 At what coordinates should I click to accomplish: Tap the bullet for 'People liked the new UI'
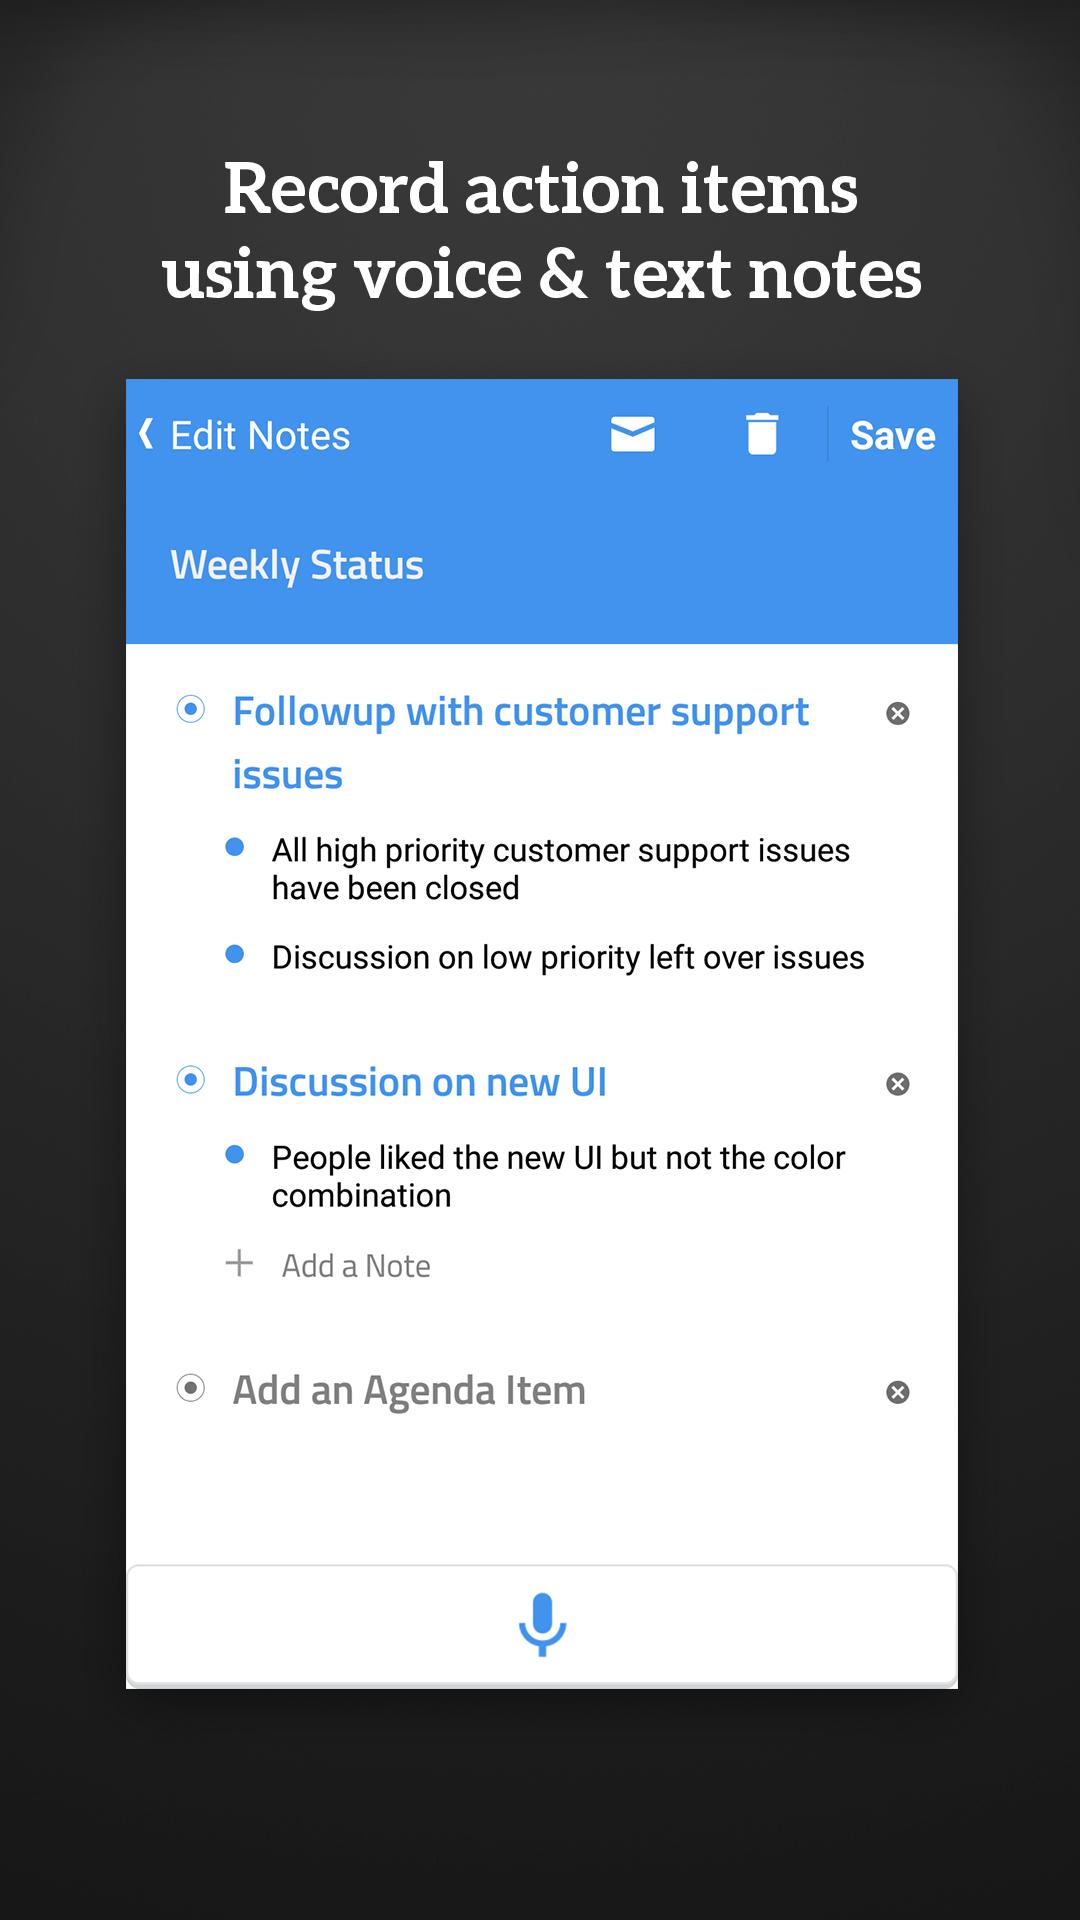(236, 1153)
